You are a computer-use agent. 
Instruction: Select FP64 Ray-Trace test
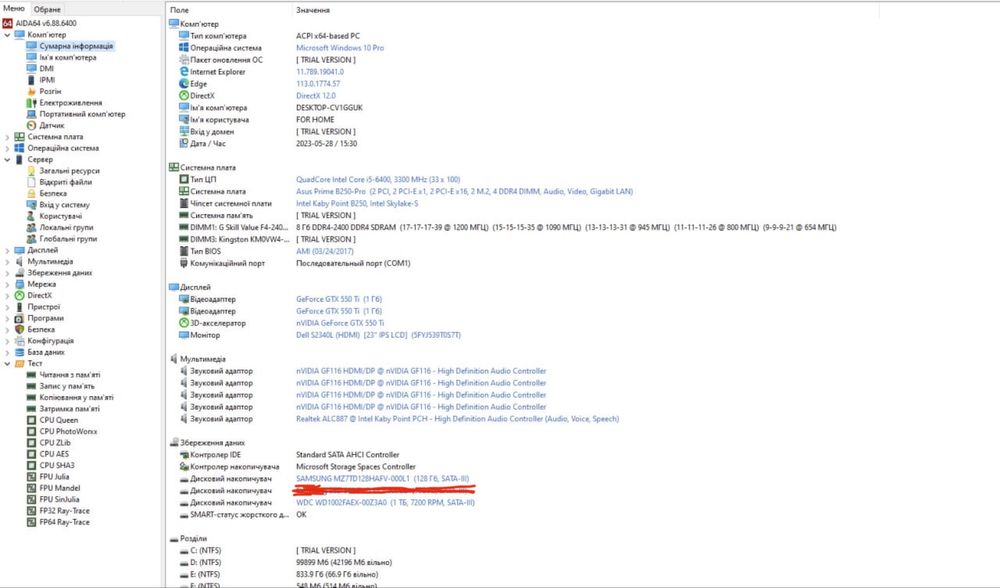(x=64, y=522)
